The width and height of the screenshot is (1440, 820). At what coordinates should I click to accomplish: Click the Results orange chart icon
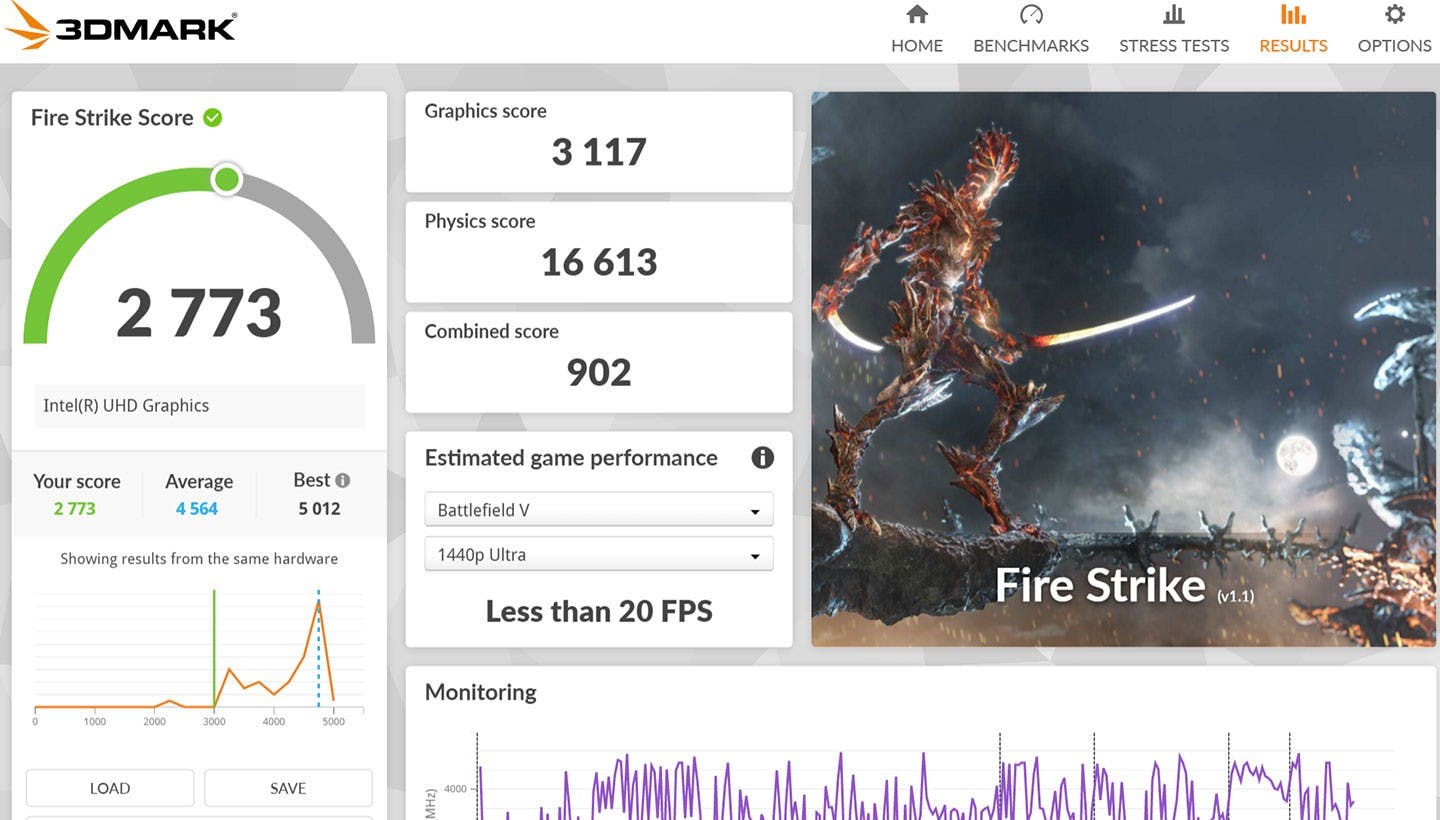[x=1293, y=15]
